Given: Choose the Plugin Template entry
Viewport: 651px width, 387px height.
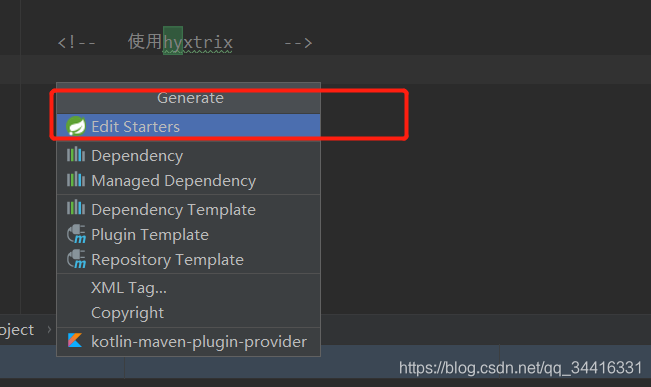Looking at the screenshot, I should (188, 235).
